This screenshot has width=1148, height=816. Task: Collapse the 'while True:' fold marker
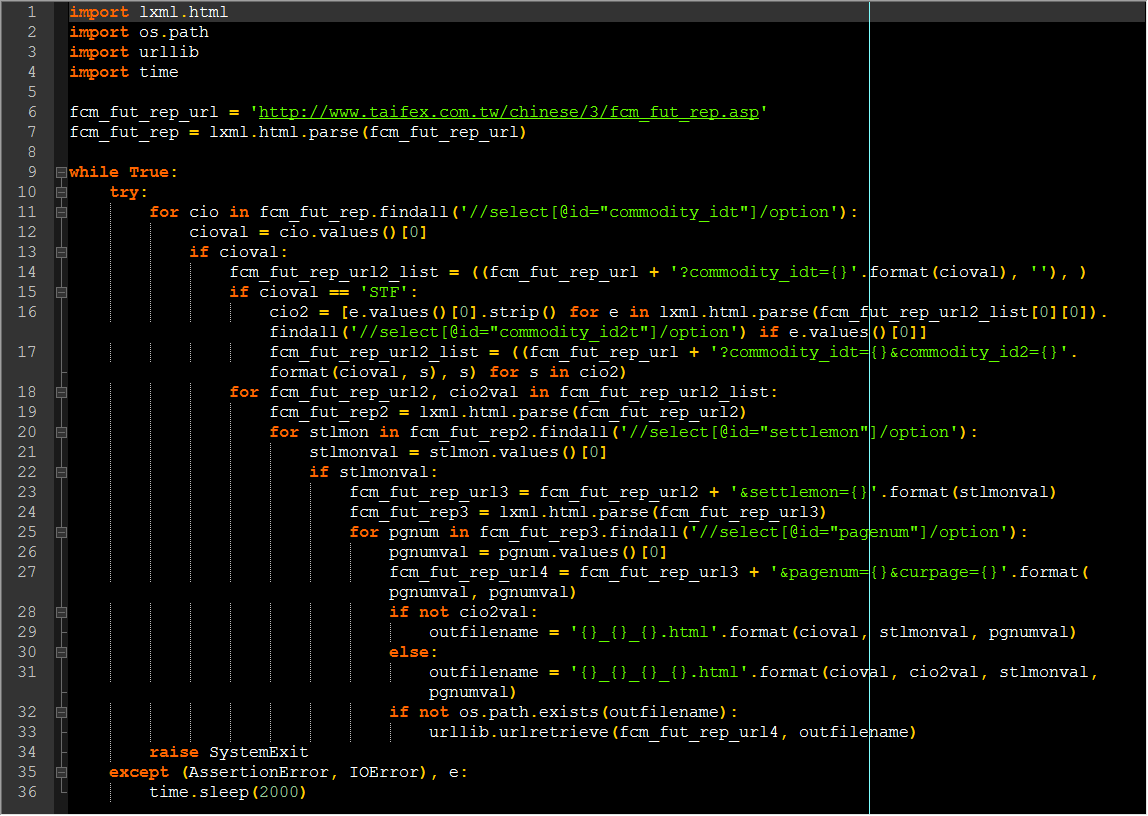click(x=62, y=173)
